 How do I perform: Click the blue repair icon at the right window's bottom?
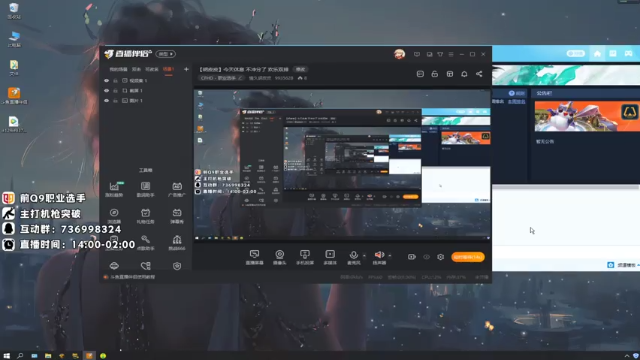click(611, 265)
